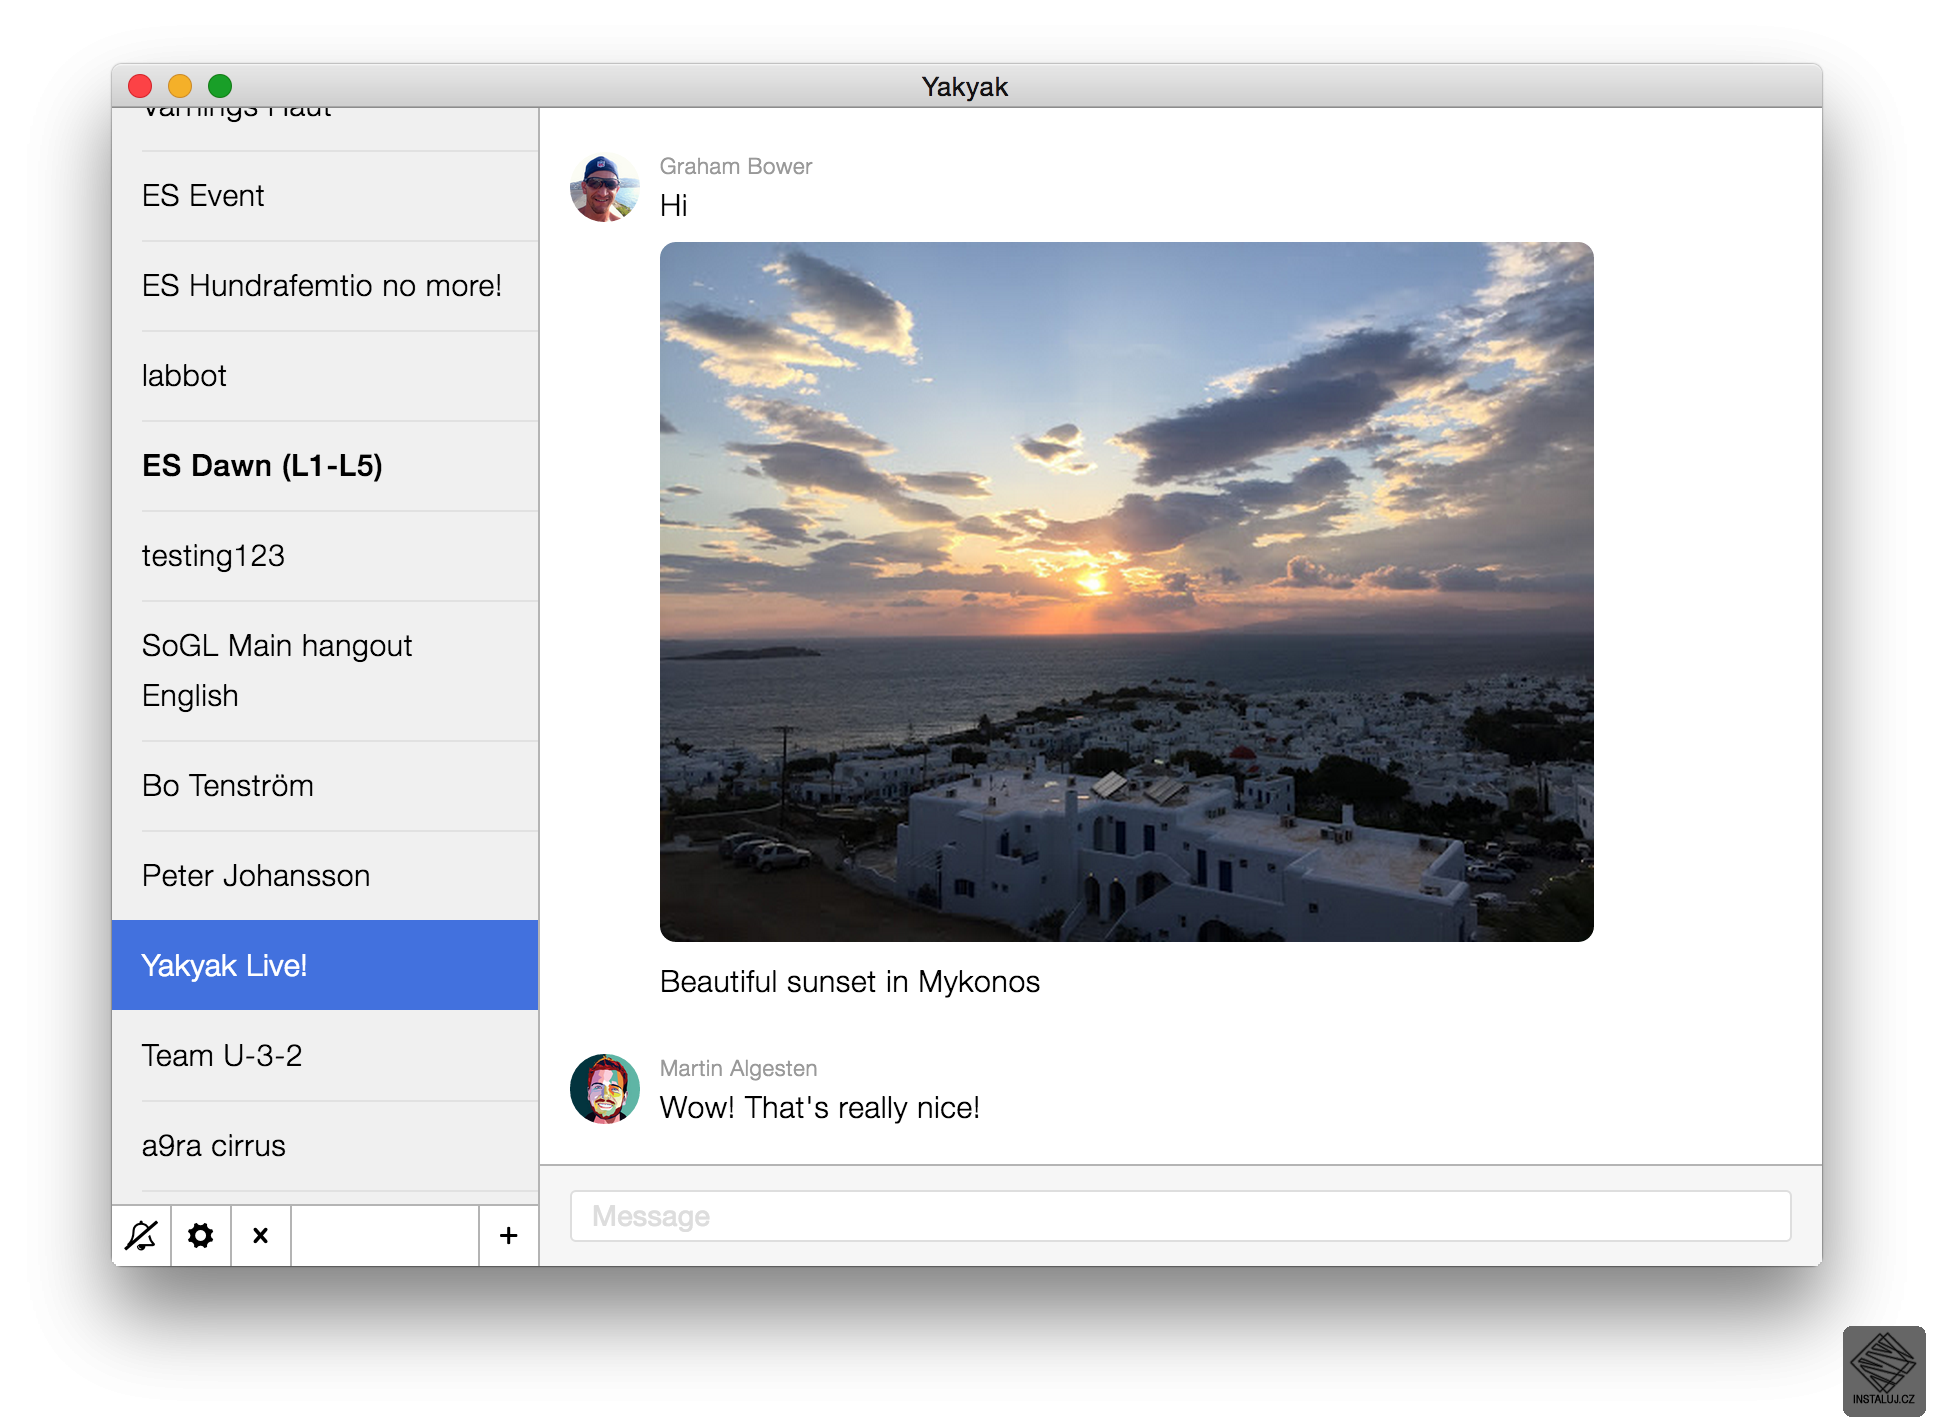Click Martin Algesten's avatar picture
1934x1426 pixels.
point(604,1089)
